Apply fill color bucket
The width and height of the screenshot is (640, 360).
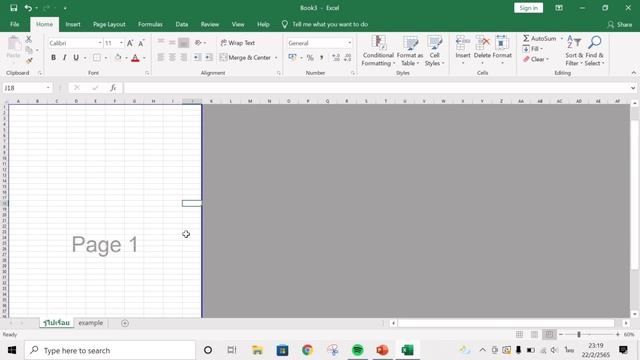(x=118, y=58)
